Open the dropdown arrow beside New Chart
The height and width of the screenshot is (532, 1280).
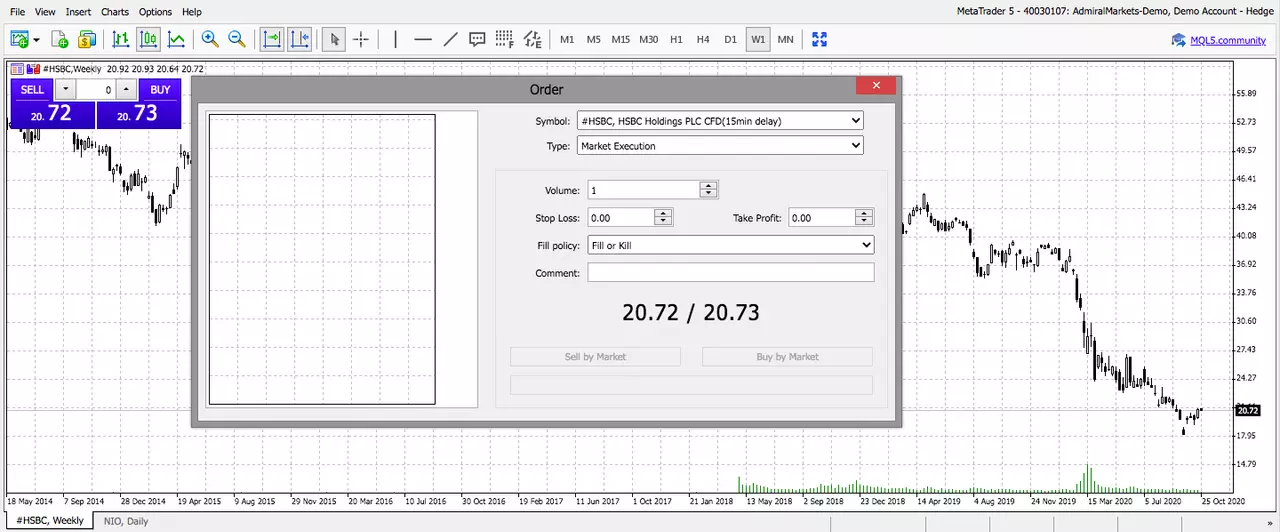tap(36, 40)
